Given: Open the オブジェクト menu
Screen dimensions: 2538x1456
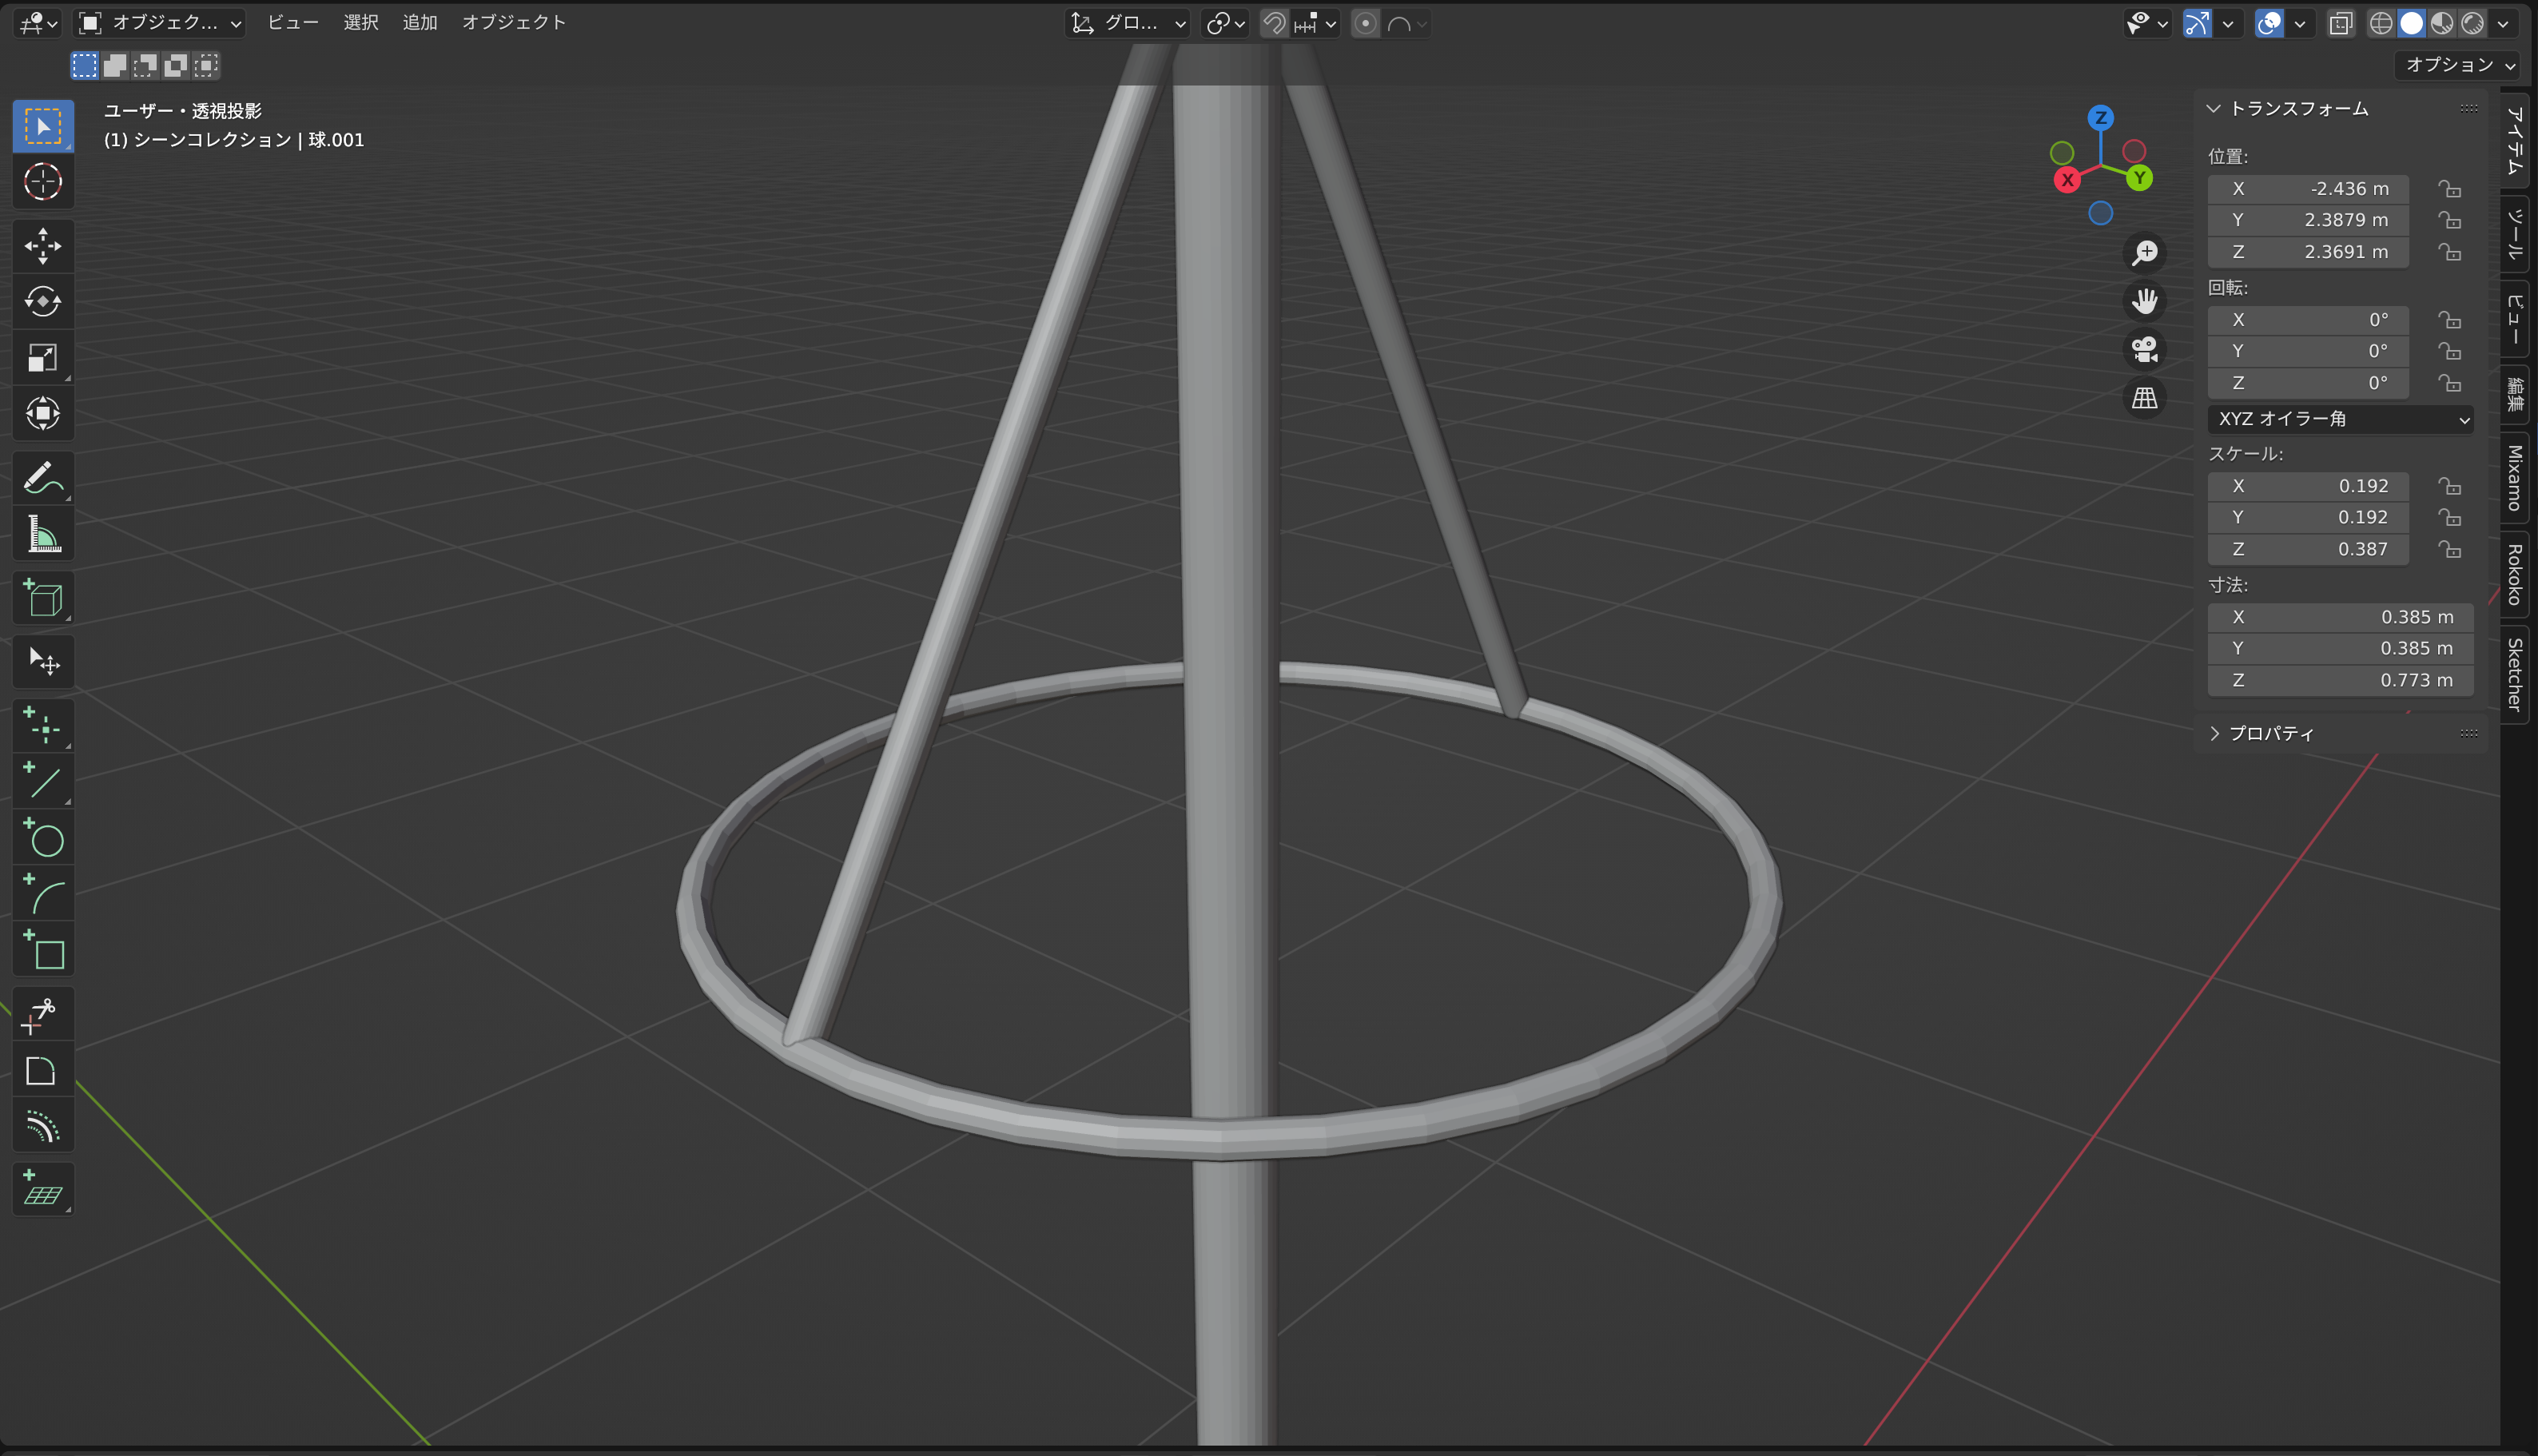Looking at the screenshot, I should click(x=514, y=22).
